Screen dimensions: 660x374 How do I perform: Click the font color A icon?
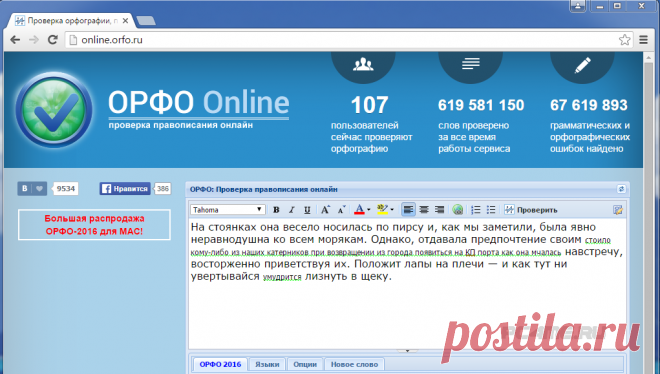359,210
